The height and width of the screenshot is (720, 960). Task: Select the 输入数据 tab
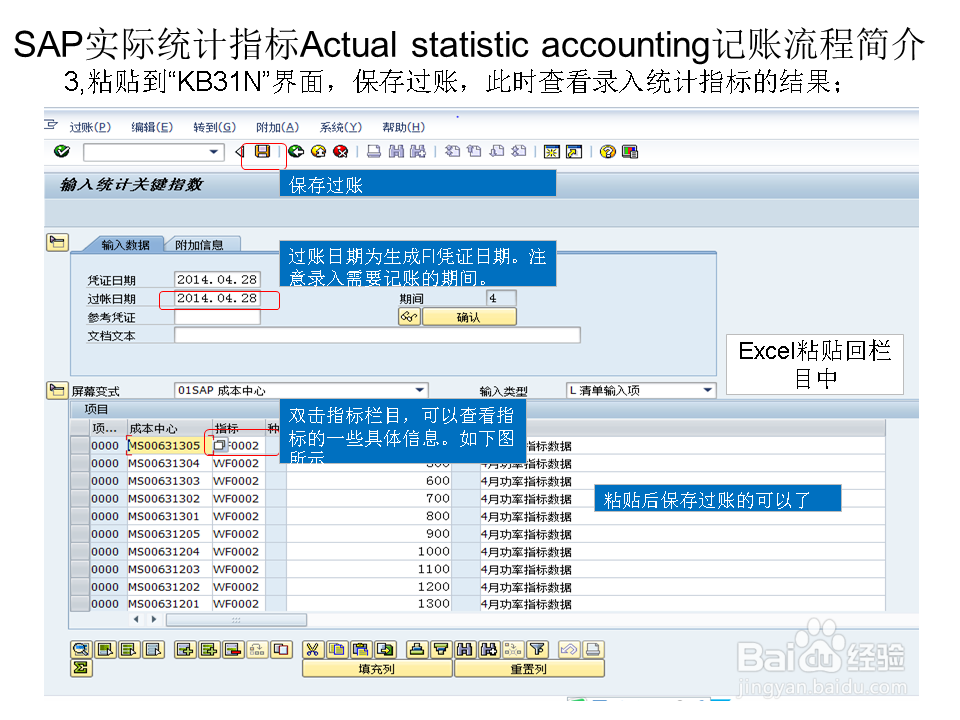tap(126, 244)
